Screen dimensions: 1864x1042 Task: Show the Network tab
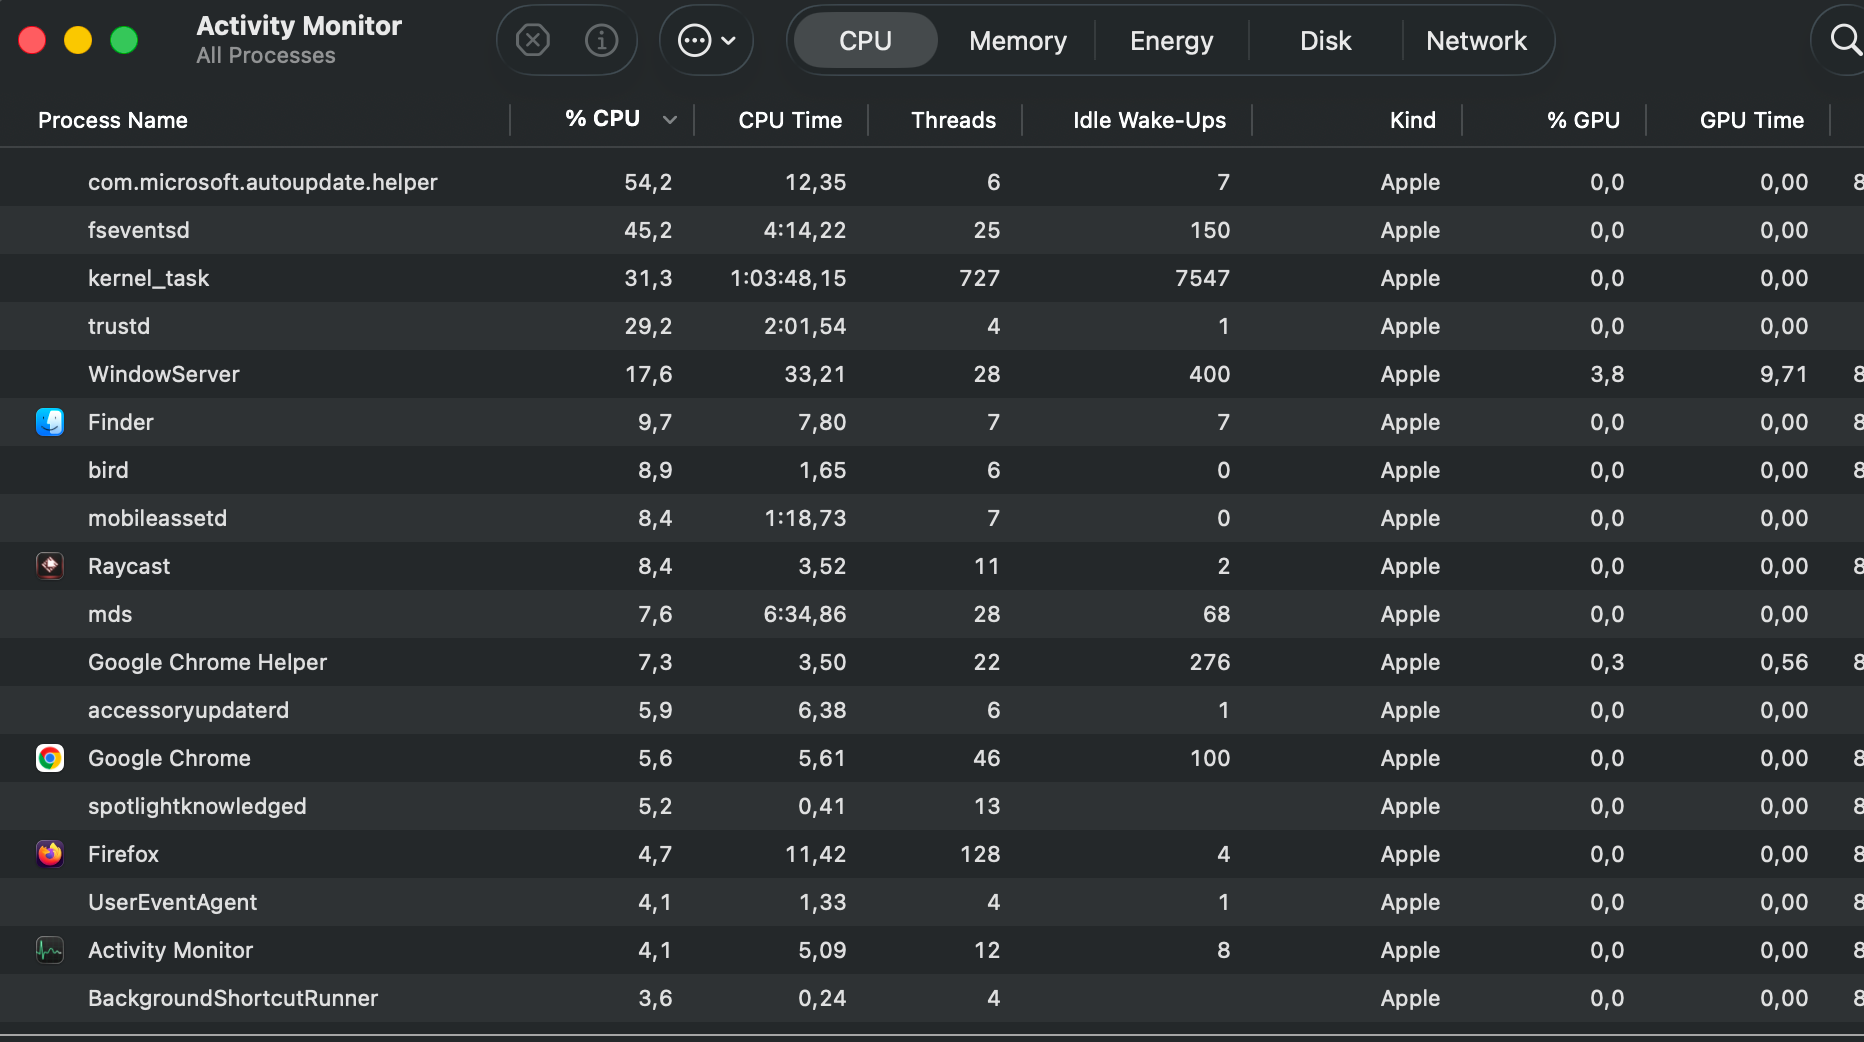tap(1476, 41)
